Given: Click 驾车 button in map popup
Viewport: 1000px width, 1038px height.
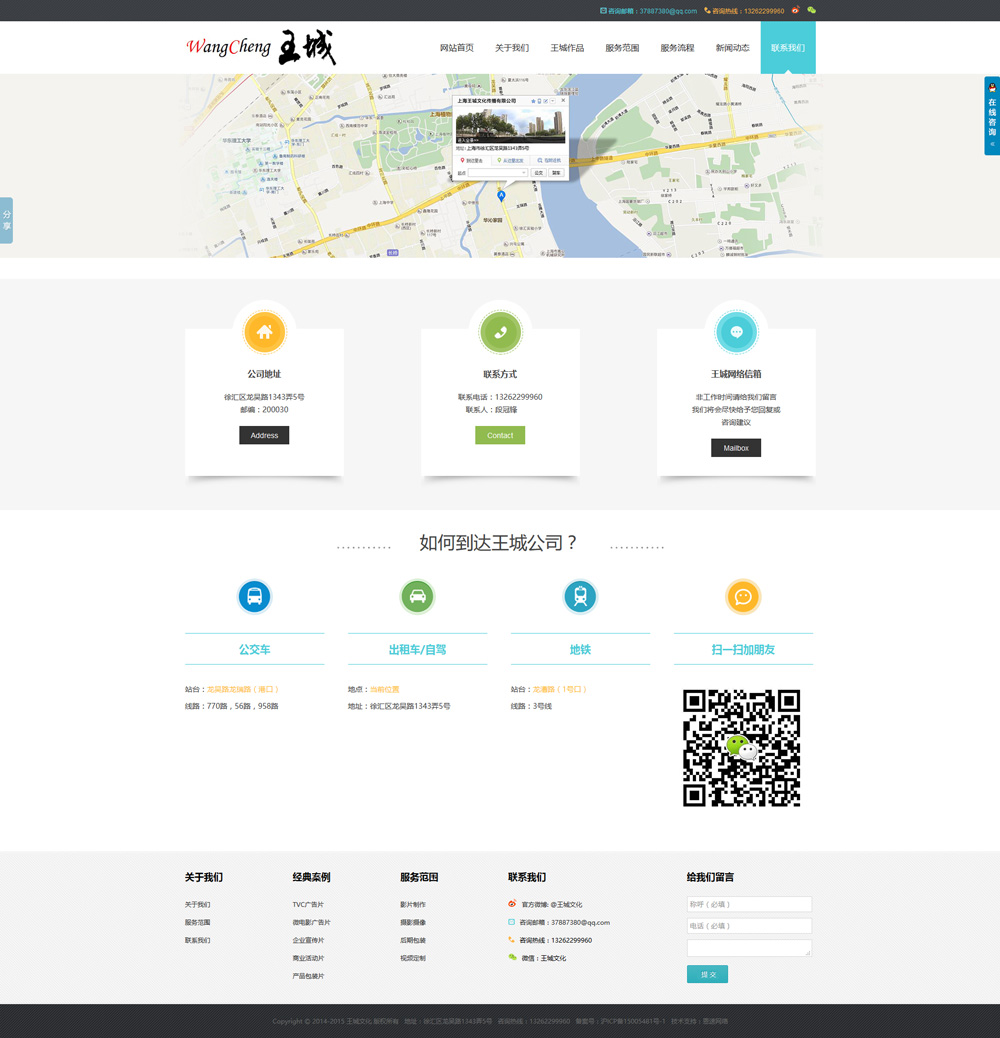Looking at the screenshot, I should coord(556,173).
